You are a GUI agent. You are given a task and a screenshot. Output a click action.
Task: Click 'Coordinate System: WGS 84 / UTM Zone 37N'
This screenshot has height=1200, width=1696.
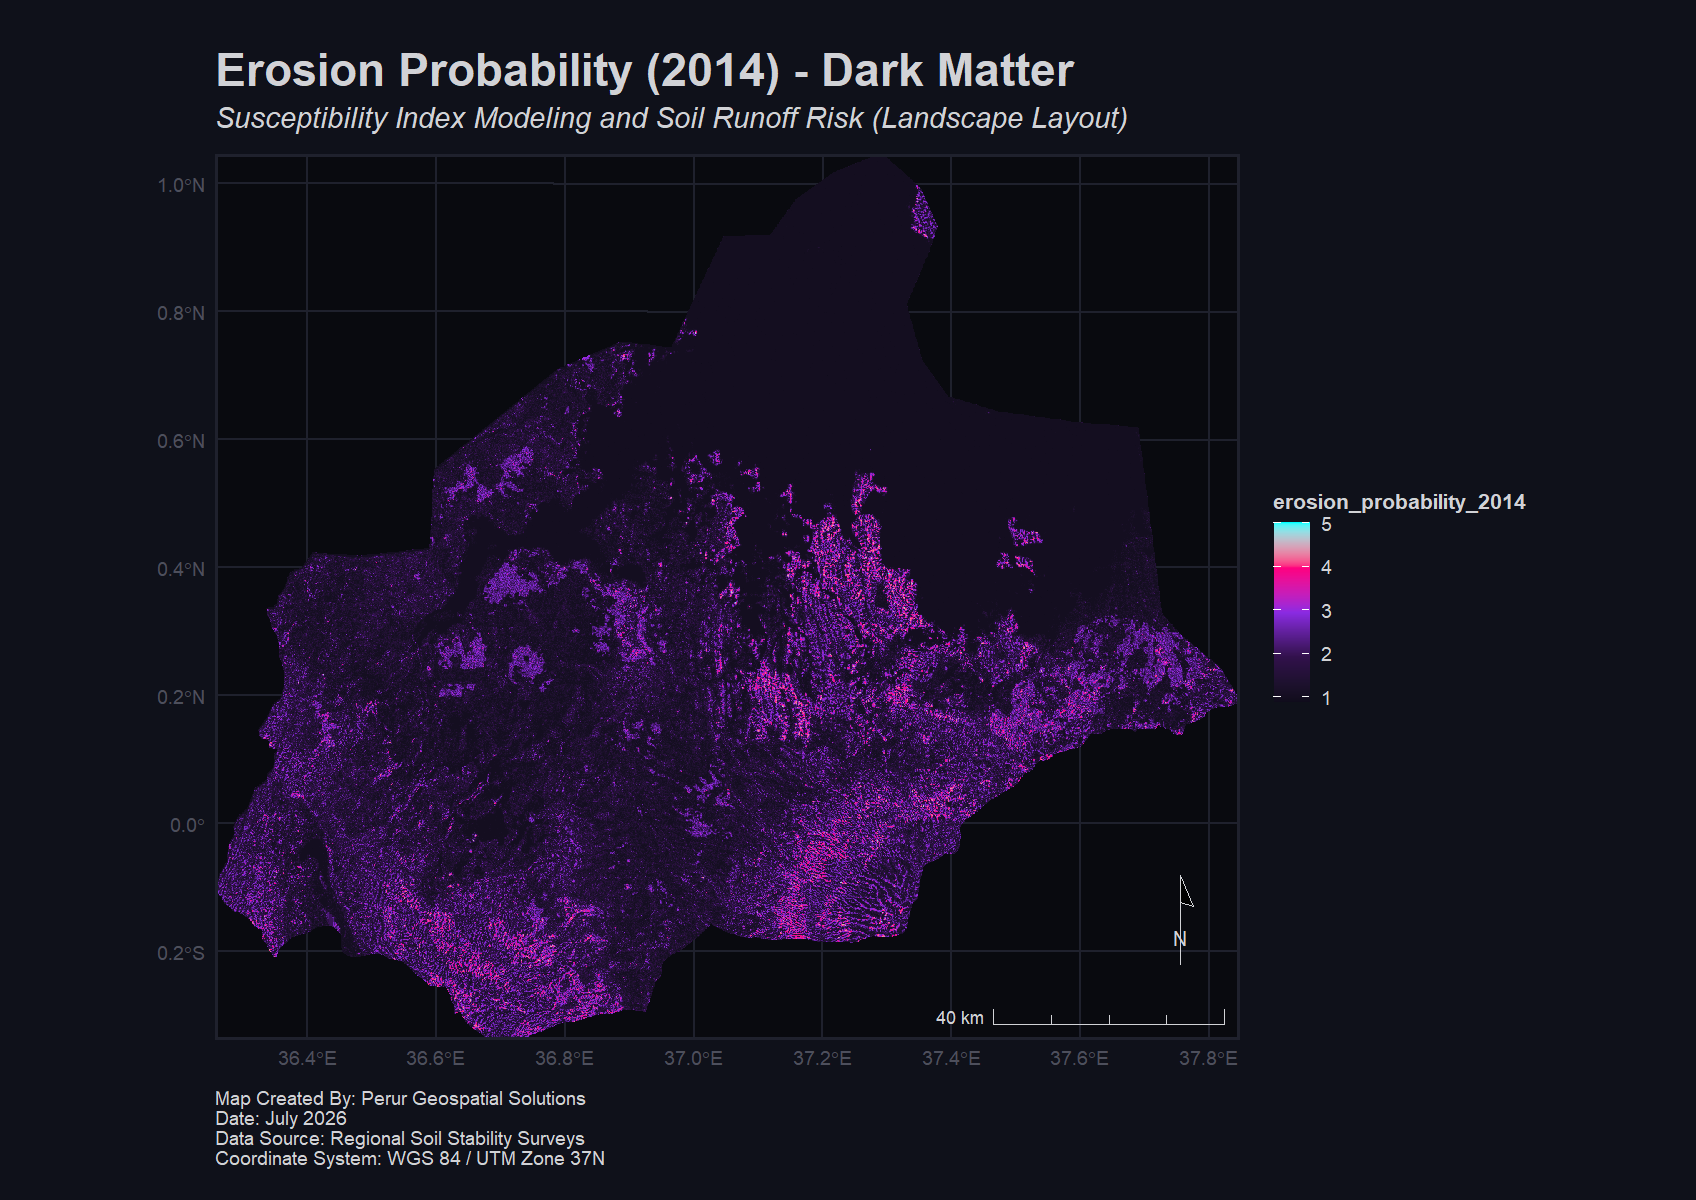point(410,1158)
